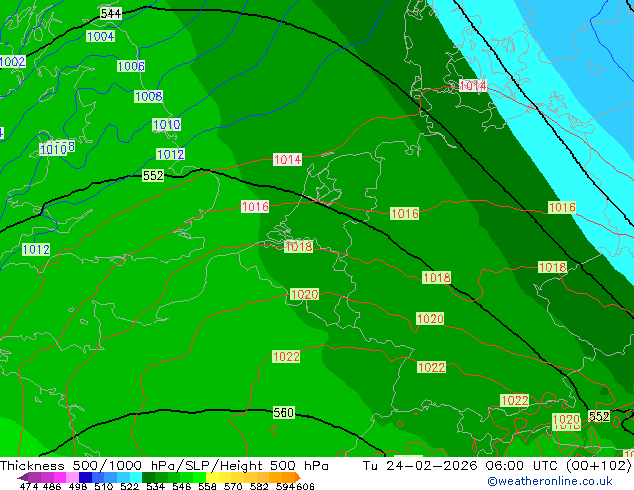Click the legend value 510
634x490 pixels.
pos(104,486)
